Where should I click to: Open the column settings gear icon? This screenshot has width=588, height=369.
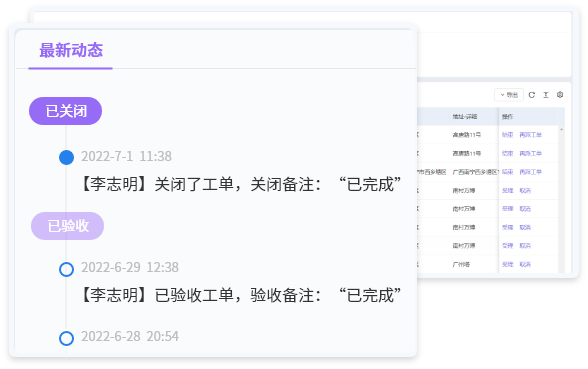point(560,94)
